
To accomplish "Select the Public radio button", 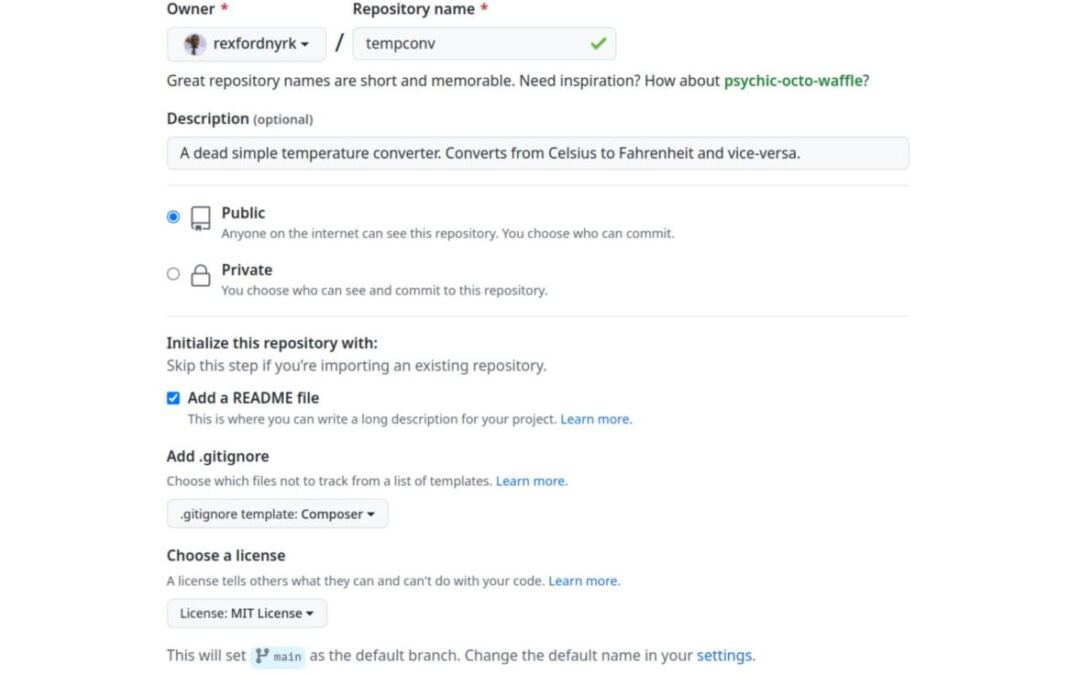I will point(174,217).
